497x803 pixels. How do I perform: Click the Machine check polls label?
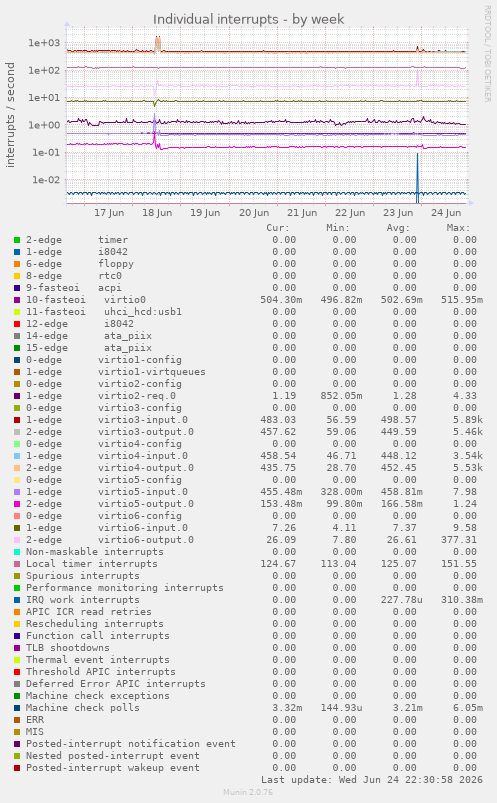tap(82, 708)
